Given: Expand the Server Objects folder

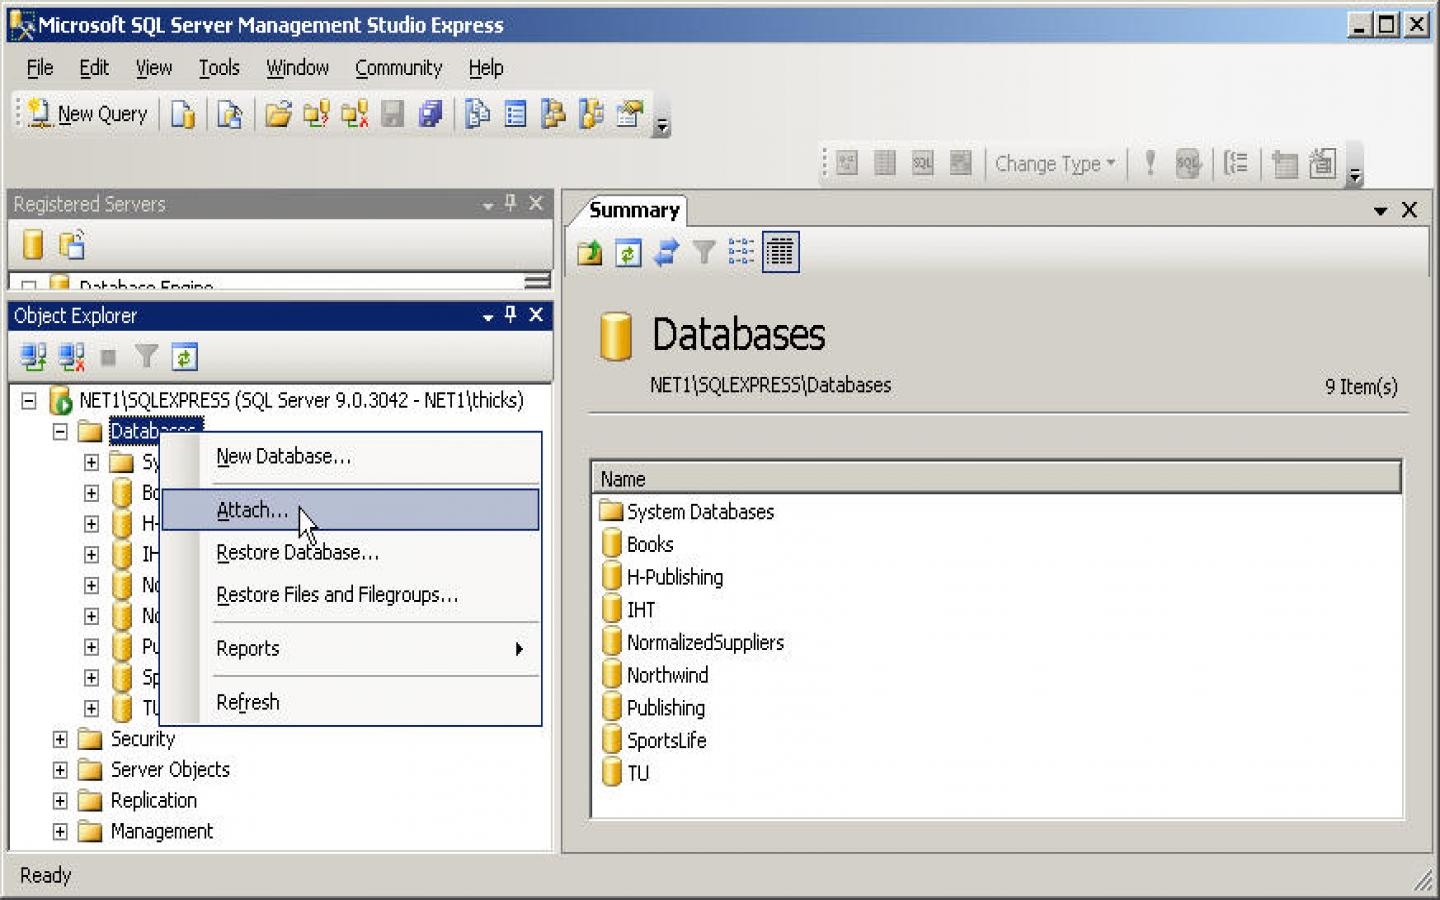Looking at the screenshot, I should point(60,770).
